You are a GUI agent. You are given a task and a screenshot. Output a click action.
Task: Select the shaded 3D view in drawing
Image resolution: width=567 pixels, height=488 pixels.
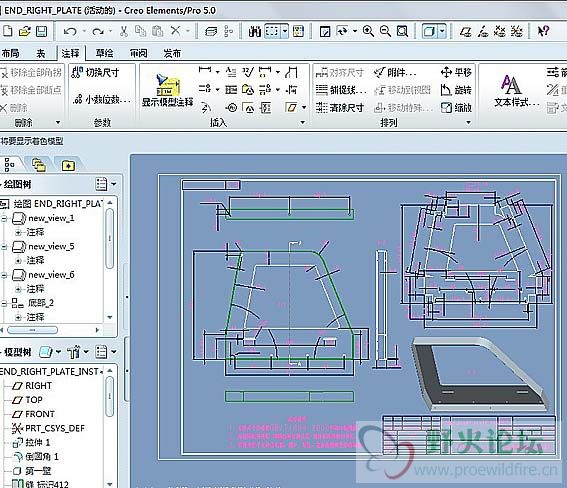(x=481, y=375)
